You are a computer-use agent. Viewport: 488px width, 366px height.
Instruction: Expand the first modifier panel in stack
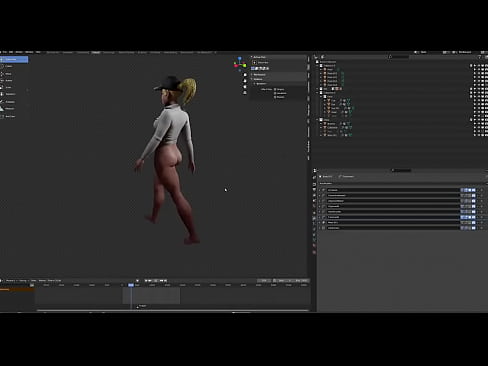320,190
